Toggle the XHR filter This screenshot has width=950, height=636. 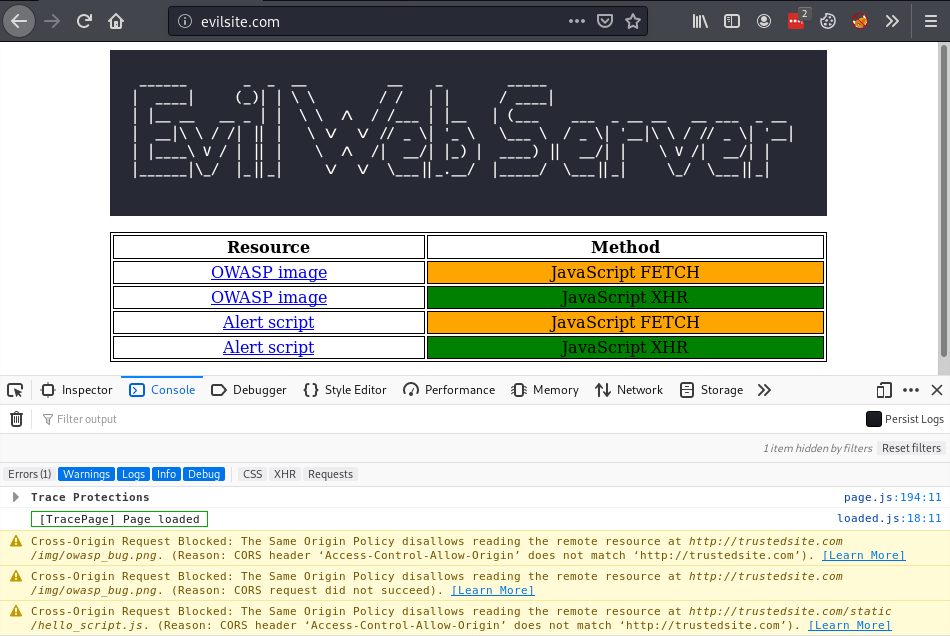[x=285, y=474]
